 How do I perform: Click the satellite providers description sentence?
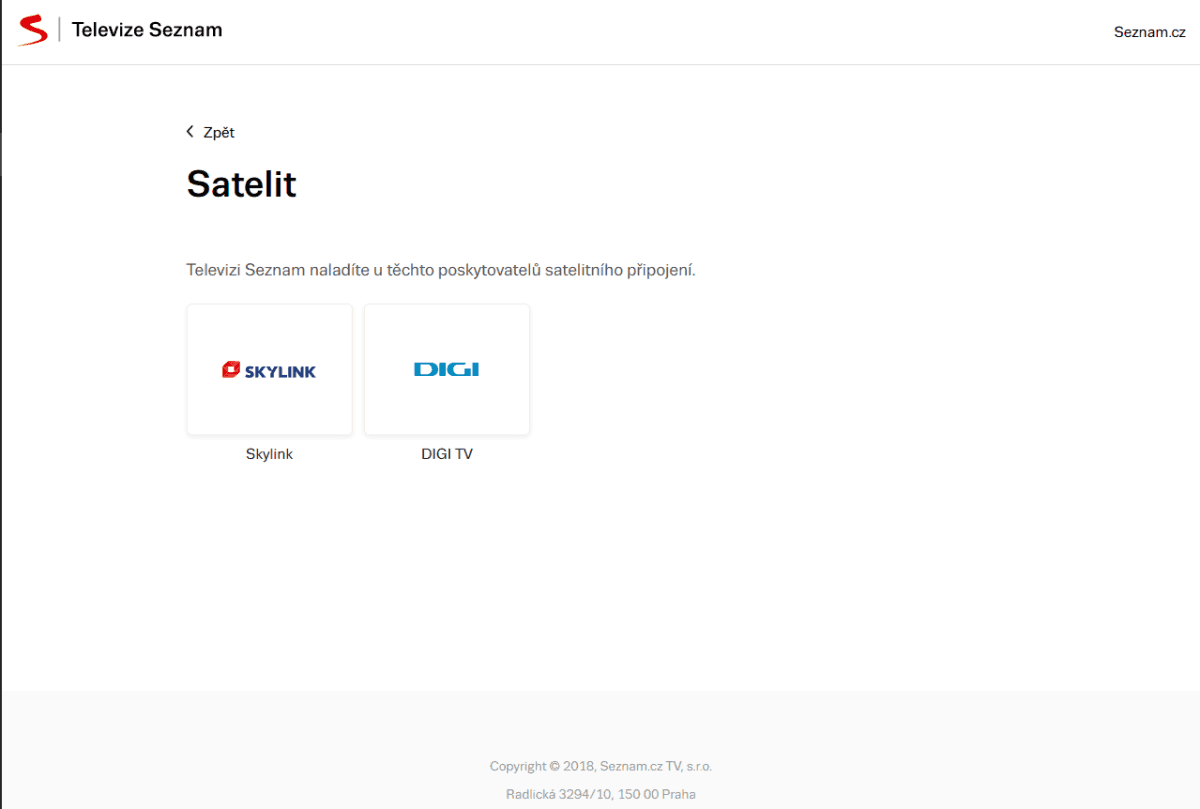pos(441,271)
